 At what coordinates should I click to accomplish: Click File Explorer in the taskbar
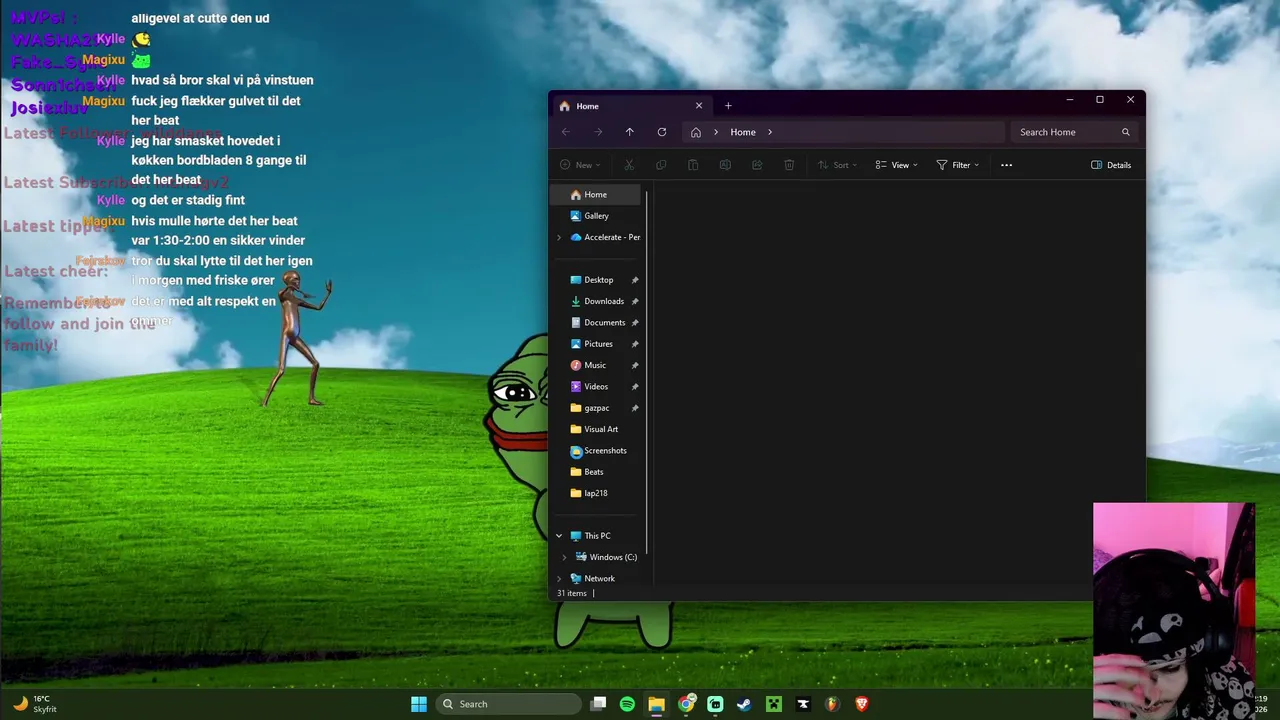pos(656,704)
